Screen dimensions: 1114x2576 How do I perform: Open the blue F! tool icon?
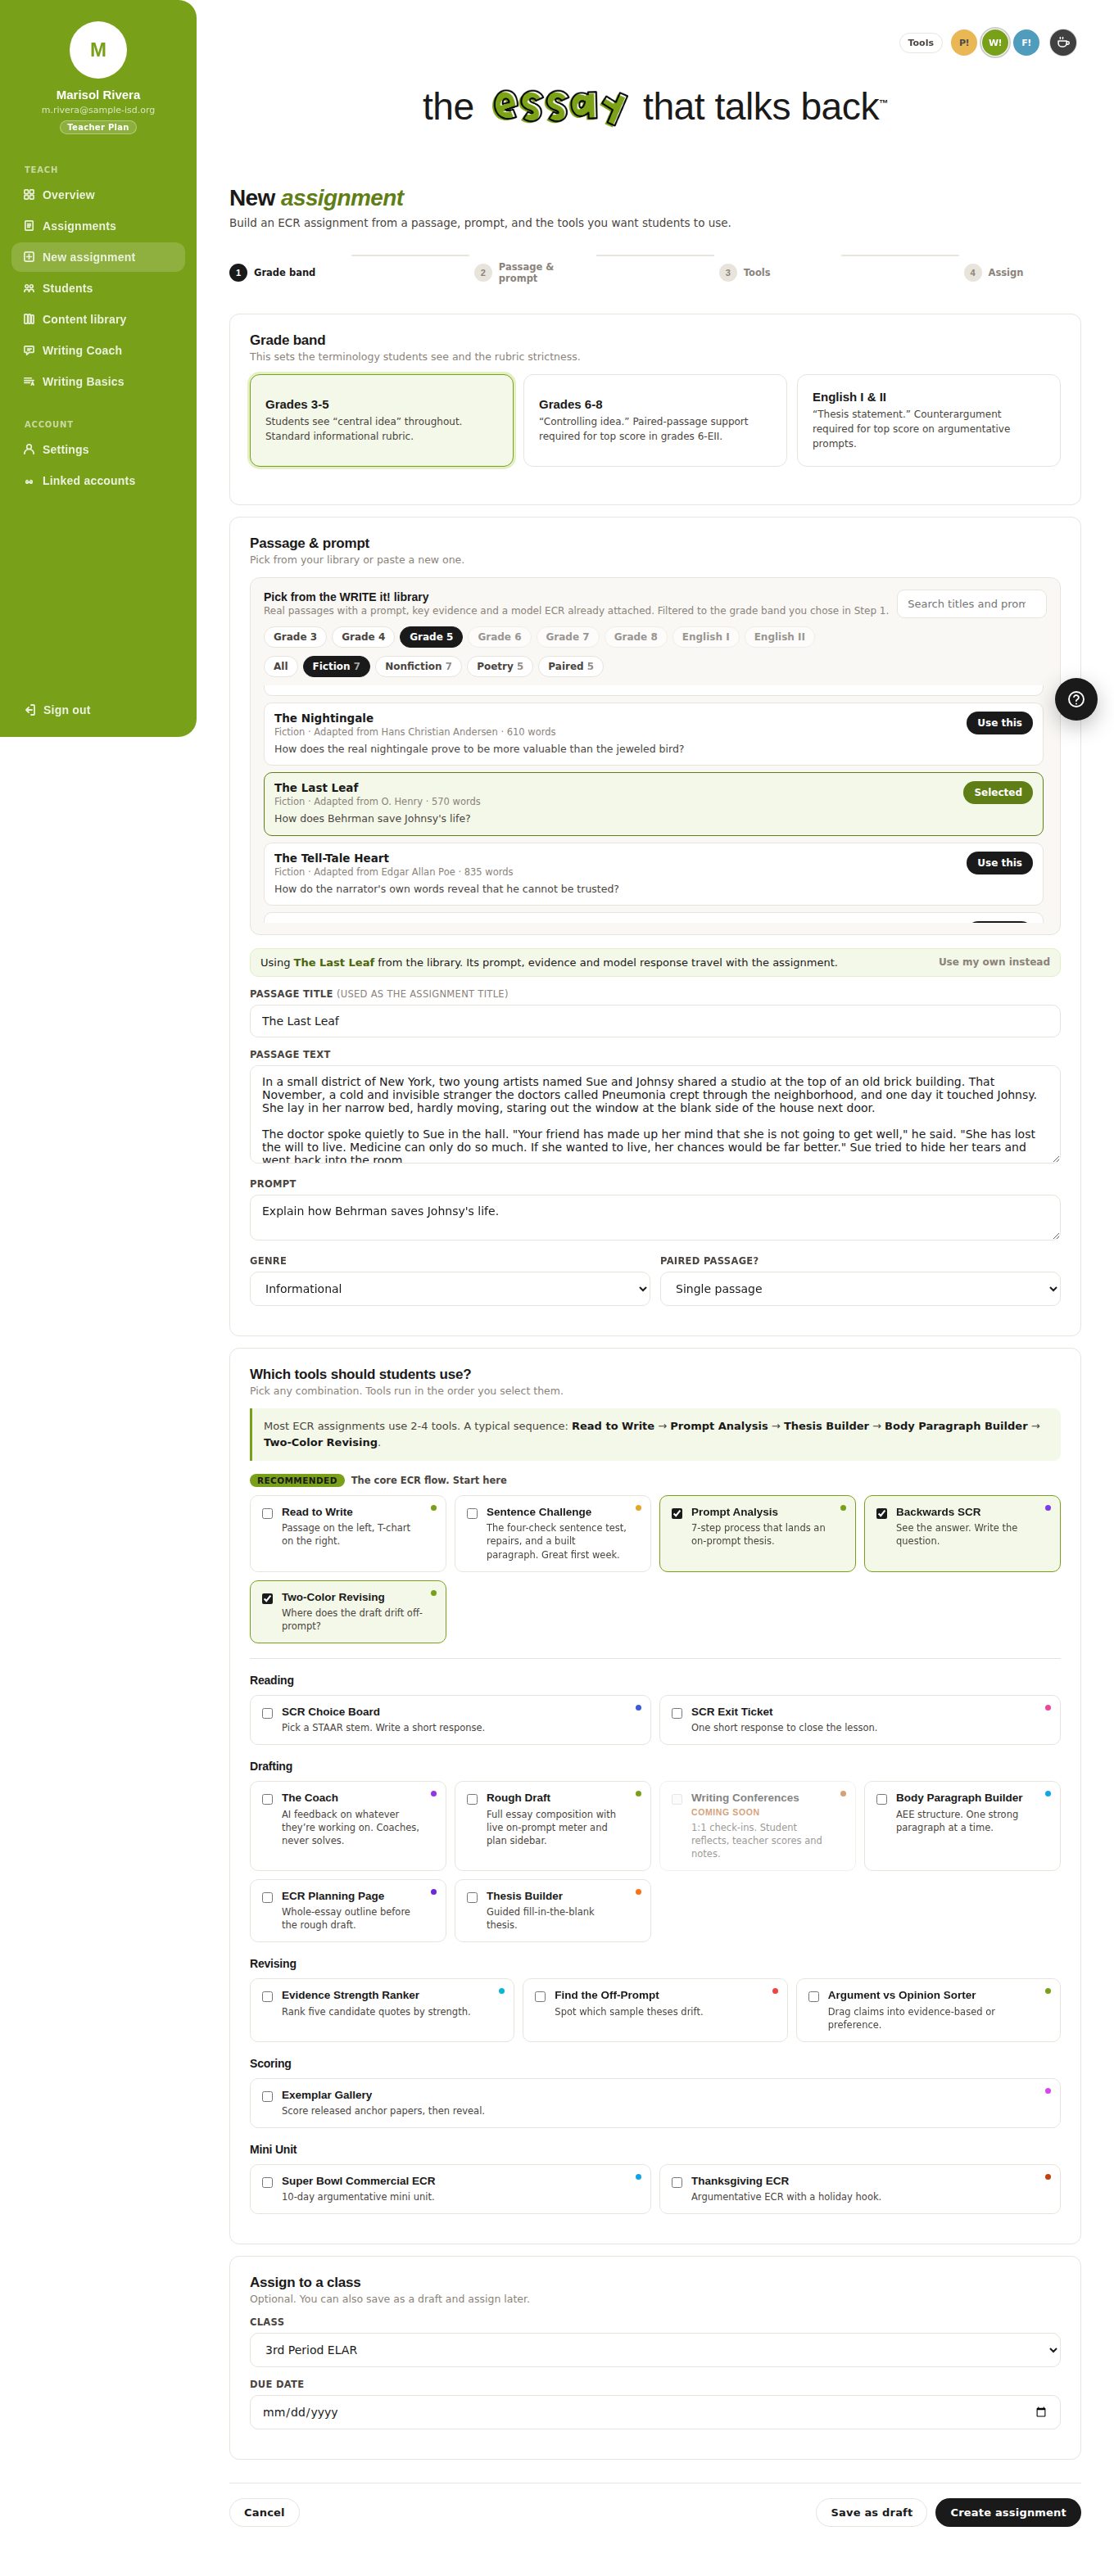coord(1026,43)
